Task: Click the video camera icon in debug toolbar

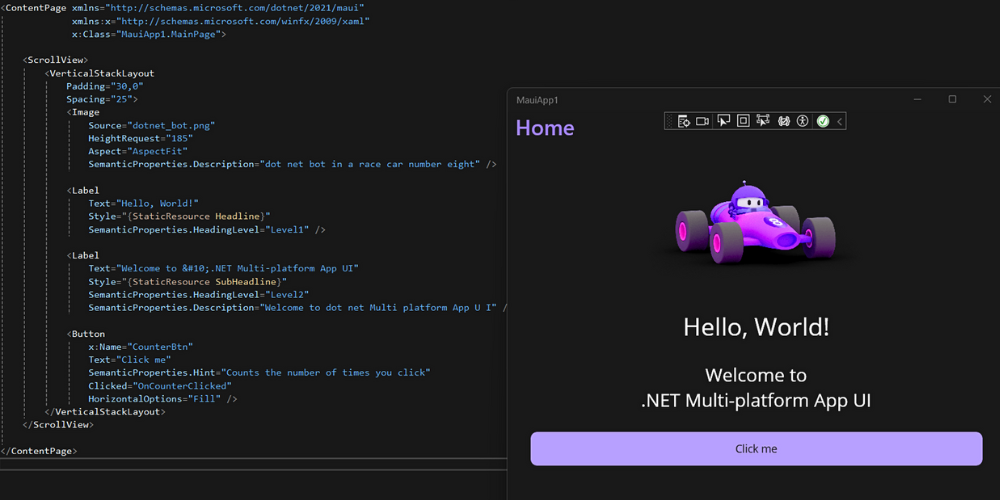Action: [703, 121]
